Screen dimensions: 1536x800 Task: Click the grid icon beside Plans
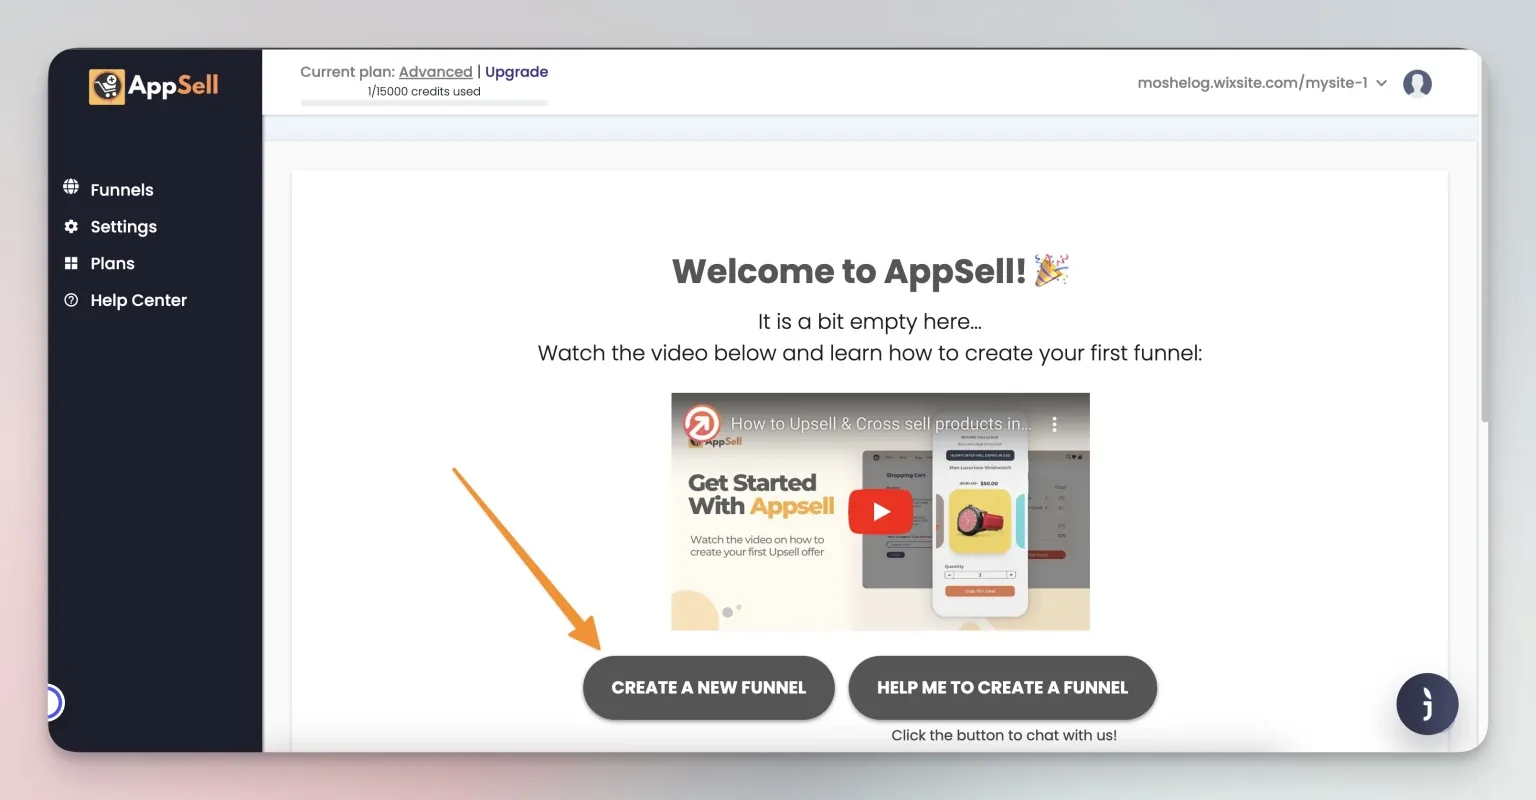71,263
